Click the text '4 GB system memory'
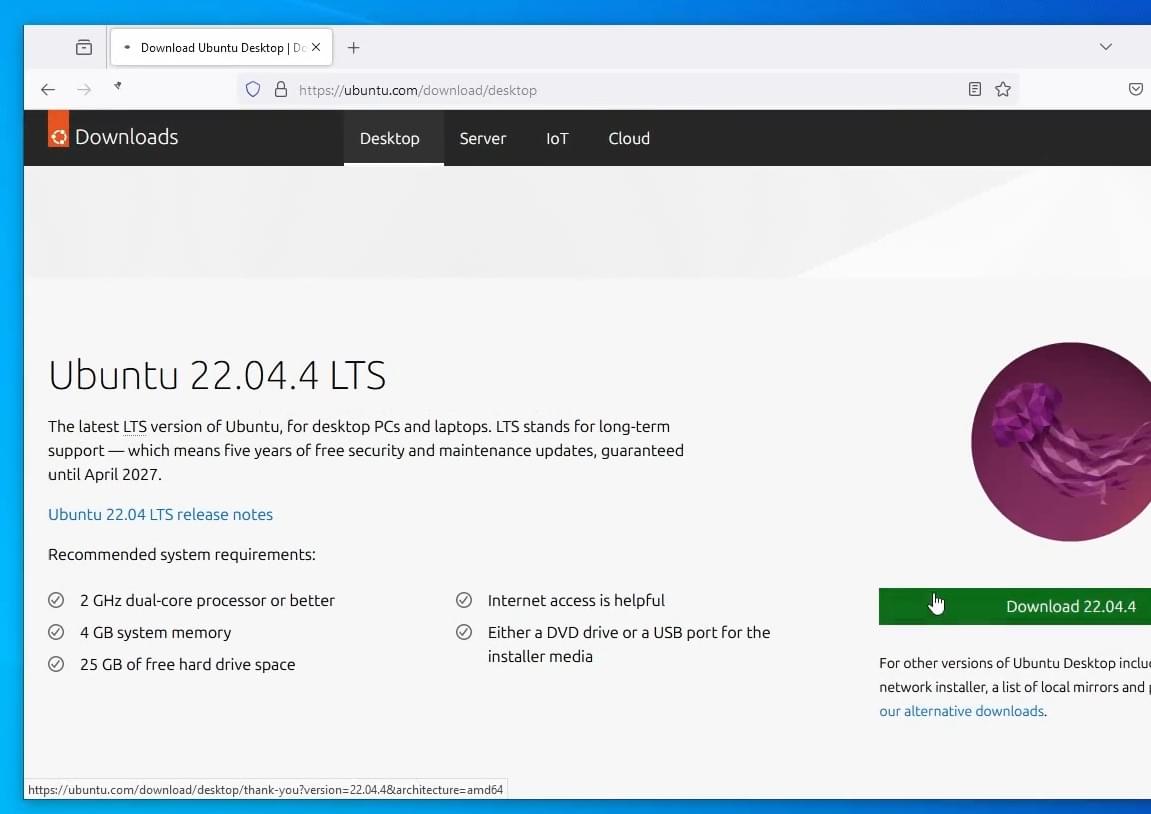Image resolution: width=1151 pixels, height=814 pixels. tap(156, 633)
